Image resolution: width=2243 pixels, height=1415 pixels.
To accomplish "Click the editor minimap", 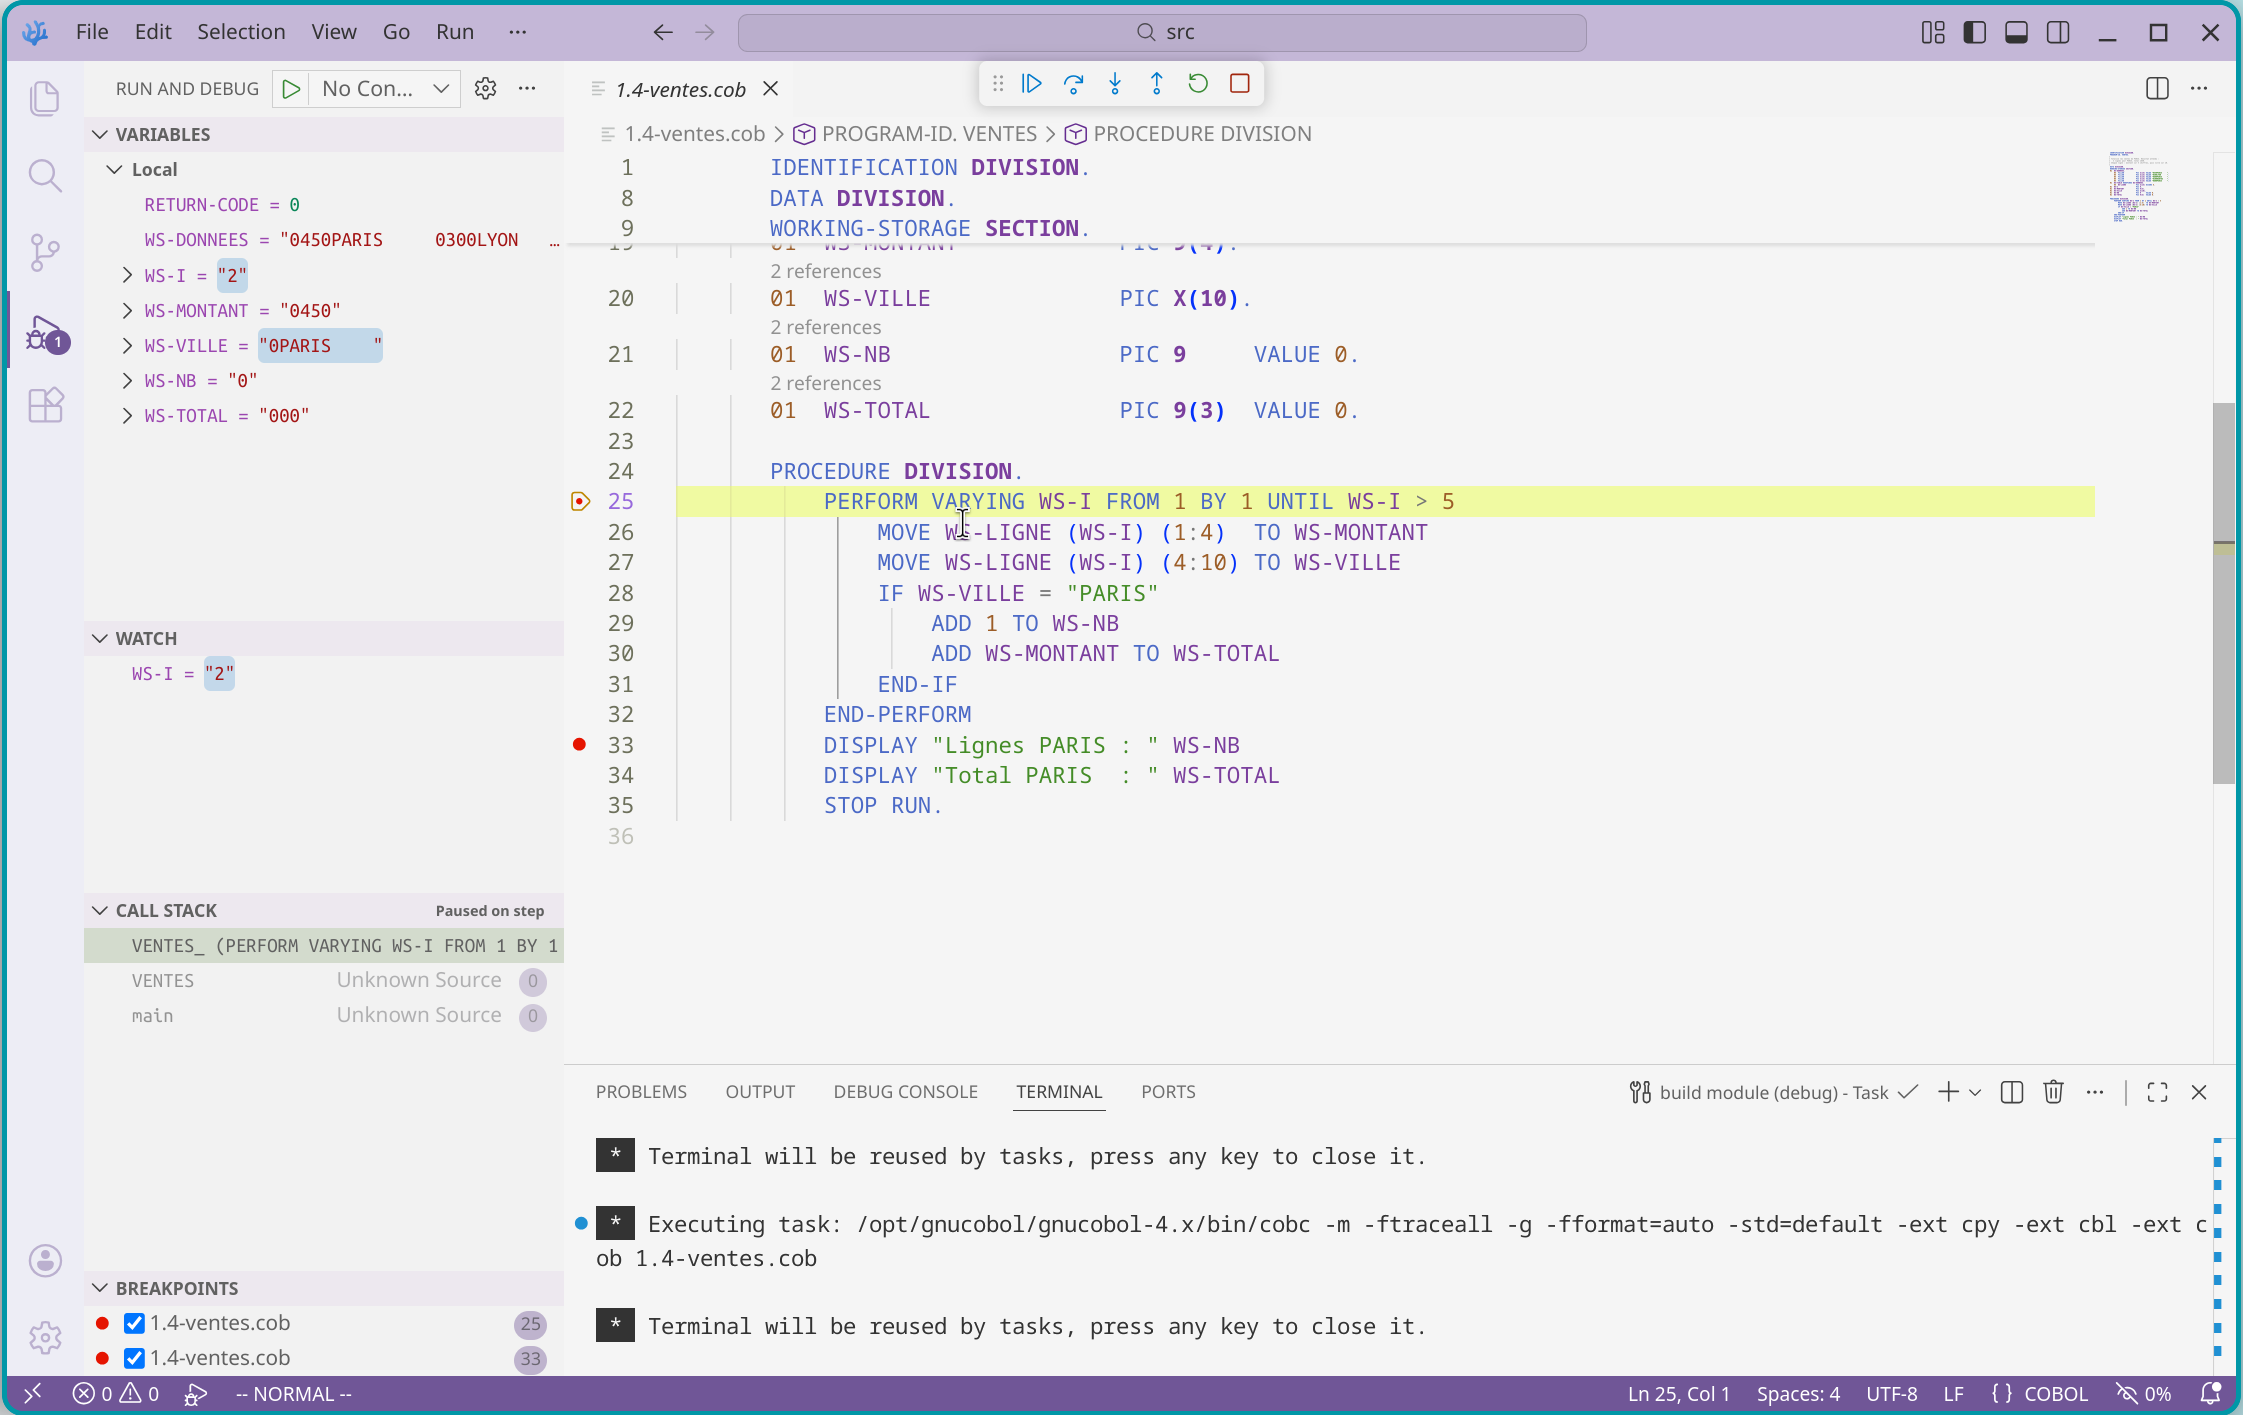I will point(2138,186).
